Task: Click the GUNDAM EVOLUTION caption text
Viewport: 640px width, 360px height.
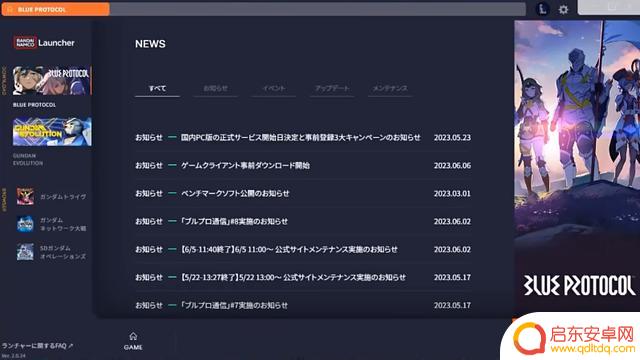Action: click(x=28, y=159)
